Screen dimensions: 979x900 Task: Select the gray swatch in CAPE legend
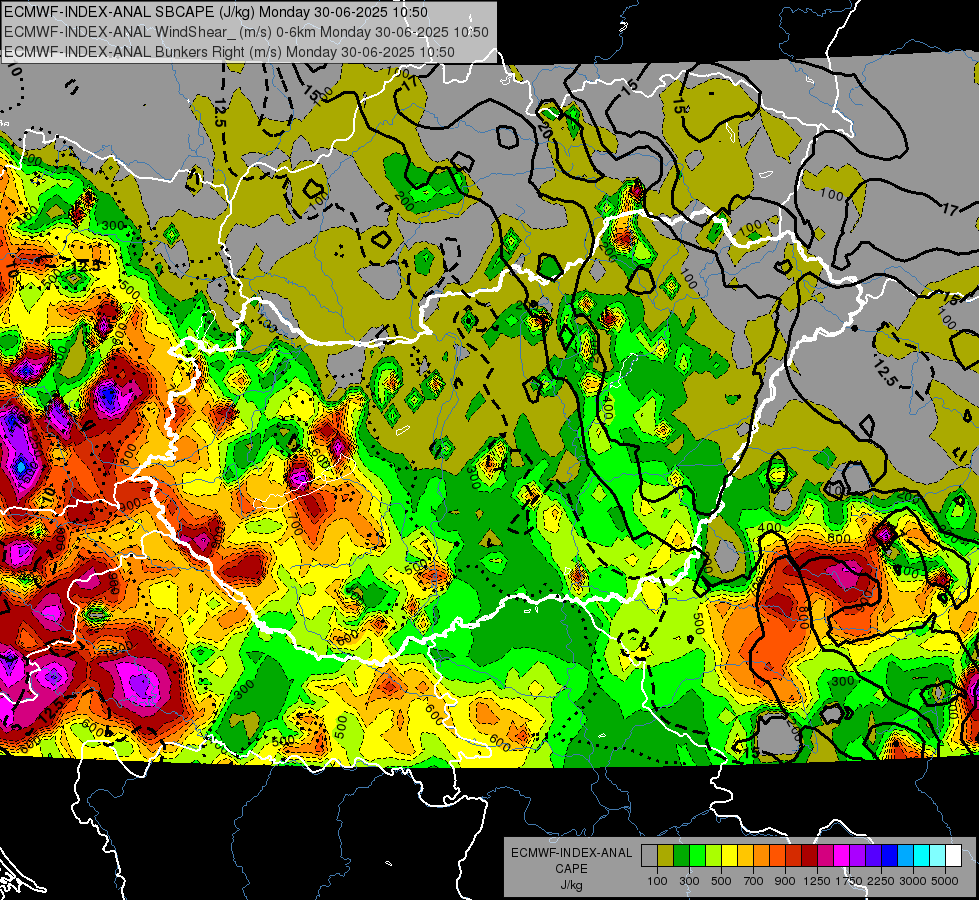click(x=649, y=856)
